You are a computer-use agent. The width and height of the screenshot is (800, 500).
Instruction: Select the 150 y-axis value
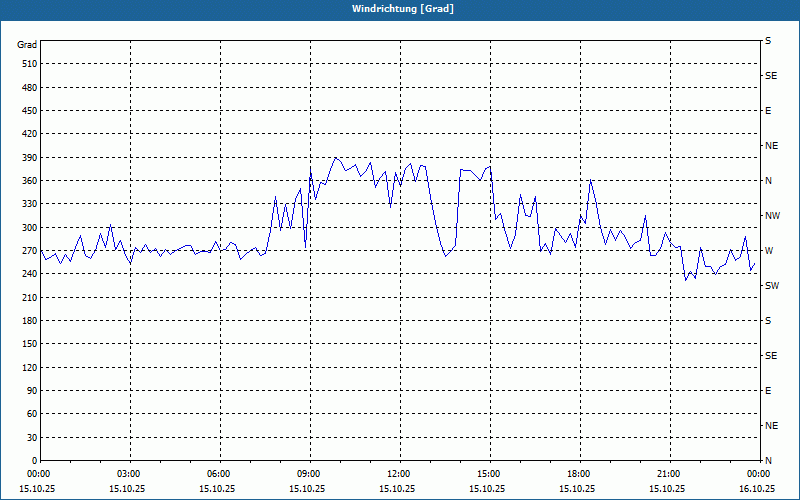tap(29, 344)
